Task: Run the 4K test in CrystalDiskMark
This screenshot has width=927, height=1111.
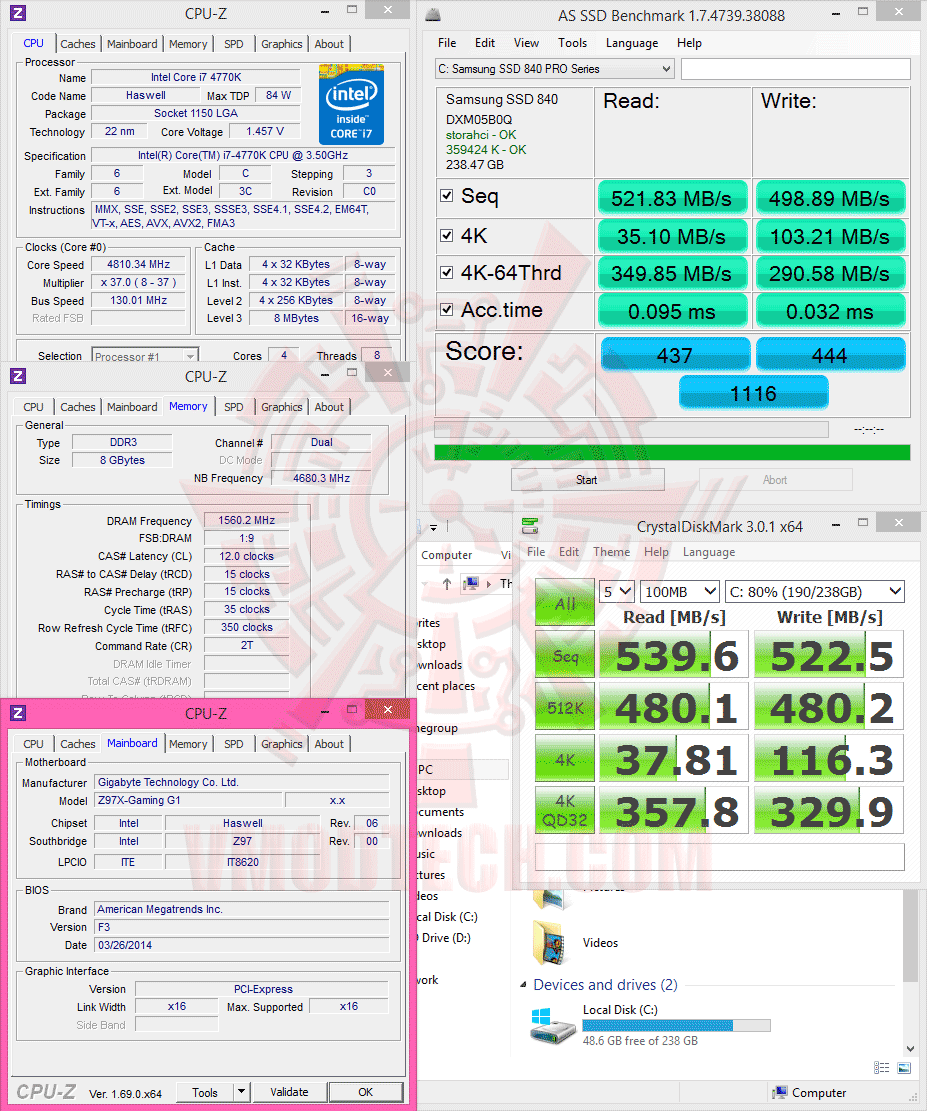Action: pos(565,759)
